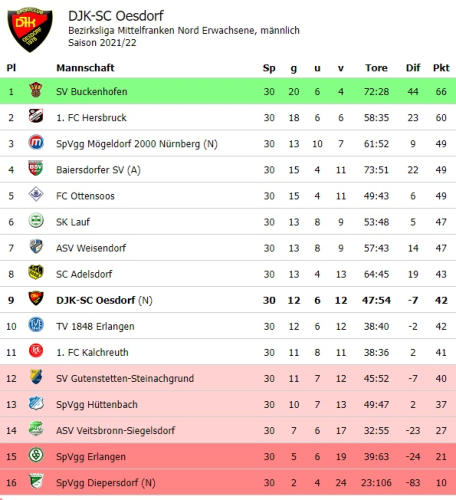Click the Mannschaft column header

coord(85,68)
